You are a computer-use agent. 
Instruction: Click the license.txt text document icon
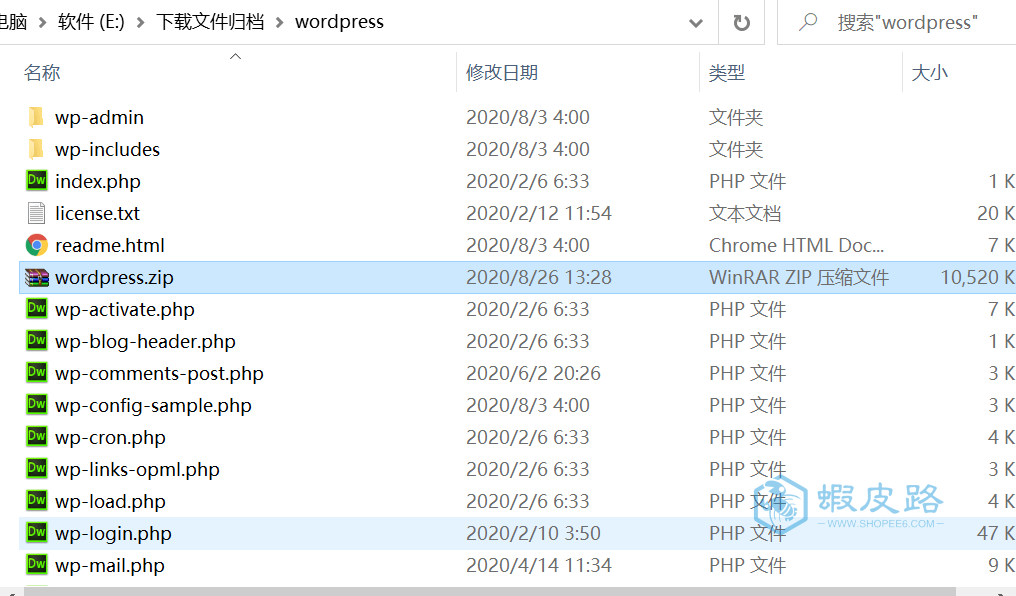37,213
